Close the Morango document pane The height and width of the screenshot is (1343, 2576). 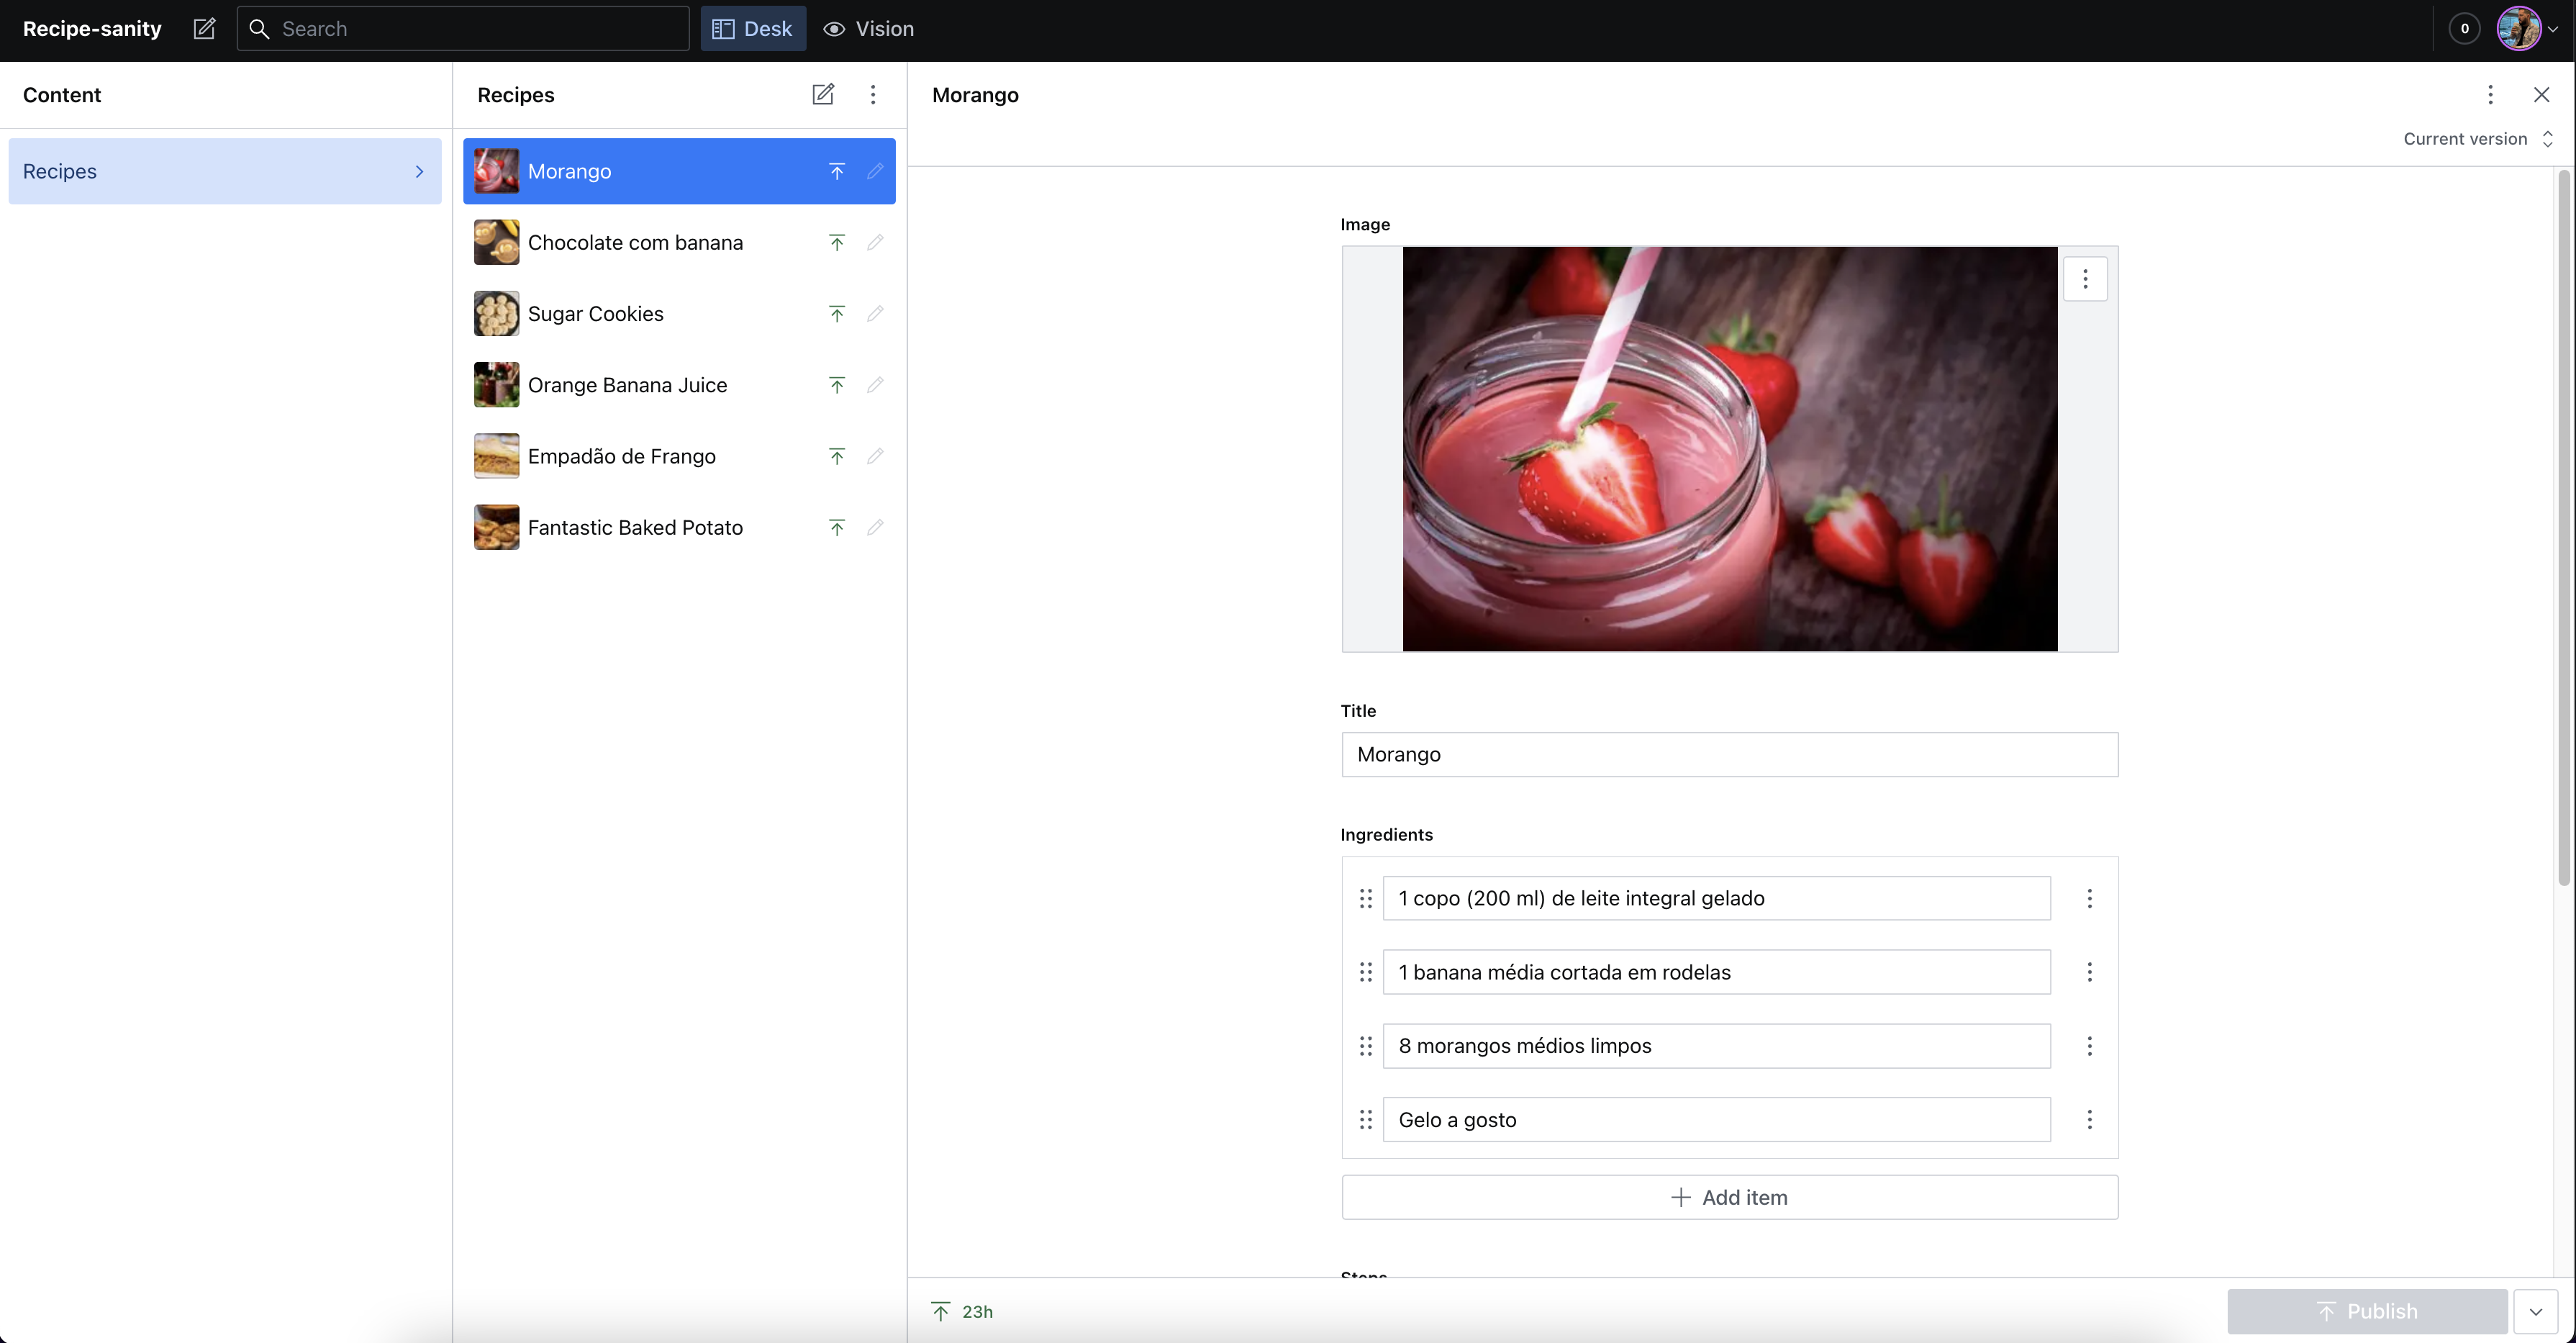click(2541, 94)
